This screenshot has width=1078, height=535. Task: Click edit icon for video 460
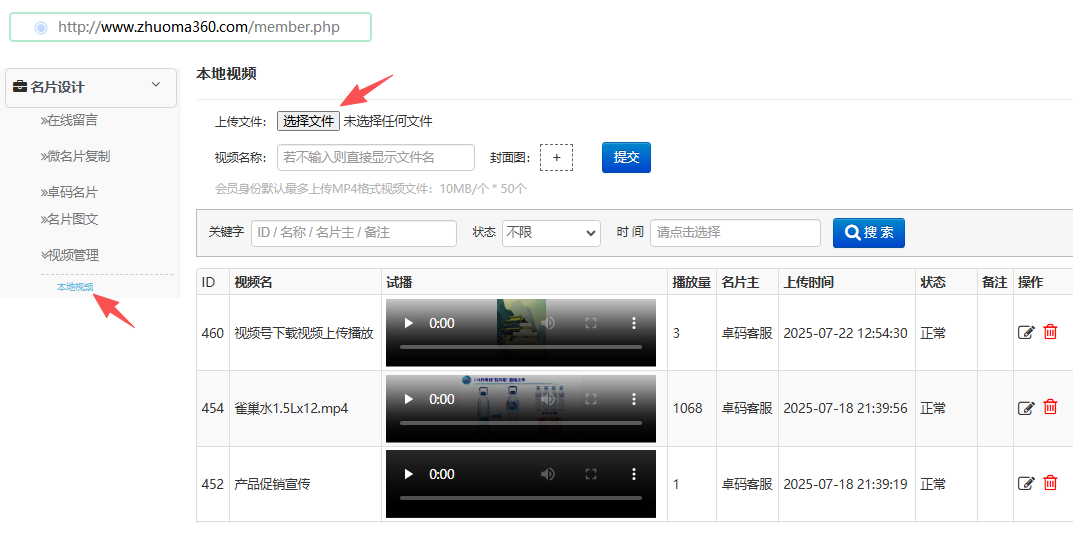click(1025, 333)
